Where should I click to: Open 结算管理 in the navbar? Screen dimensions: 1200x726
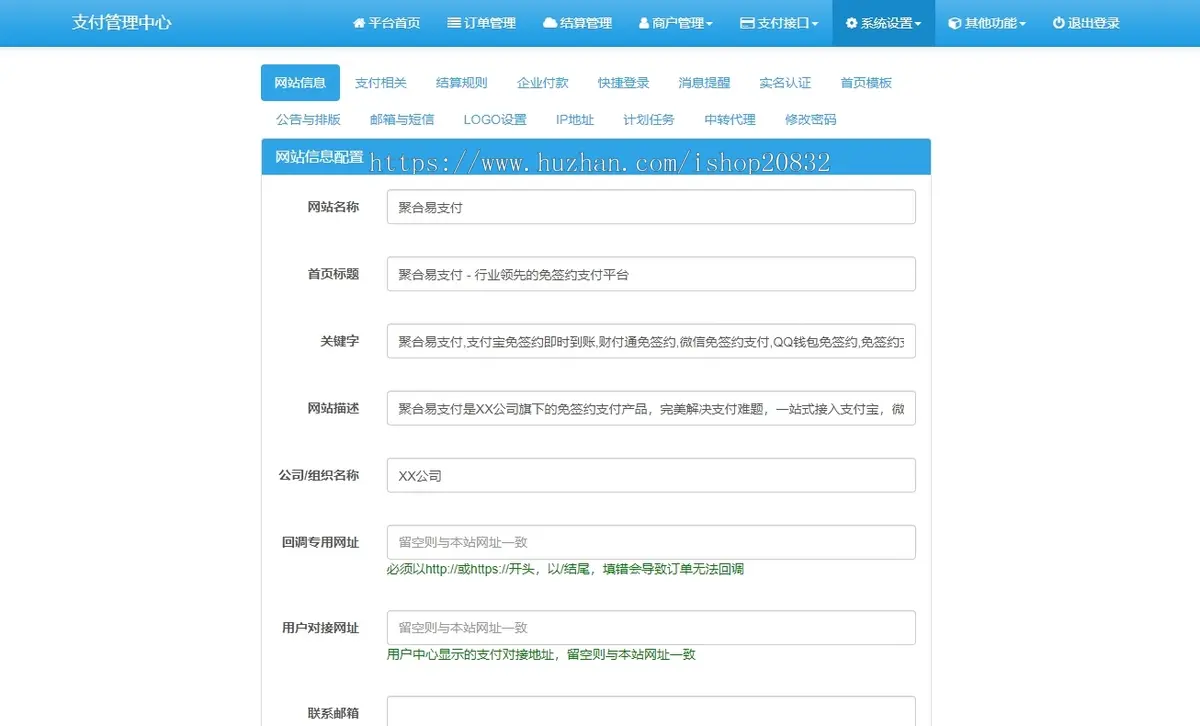577,23
